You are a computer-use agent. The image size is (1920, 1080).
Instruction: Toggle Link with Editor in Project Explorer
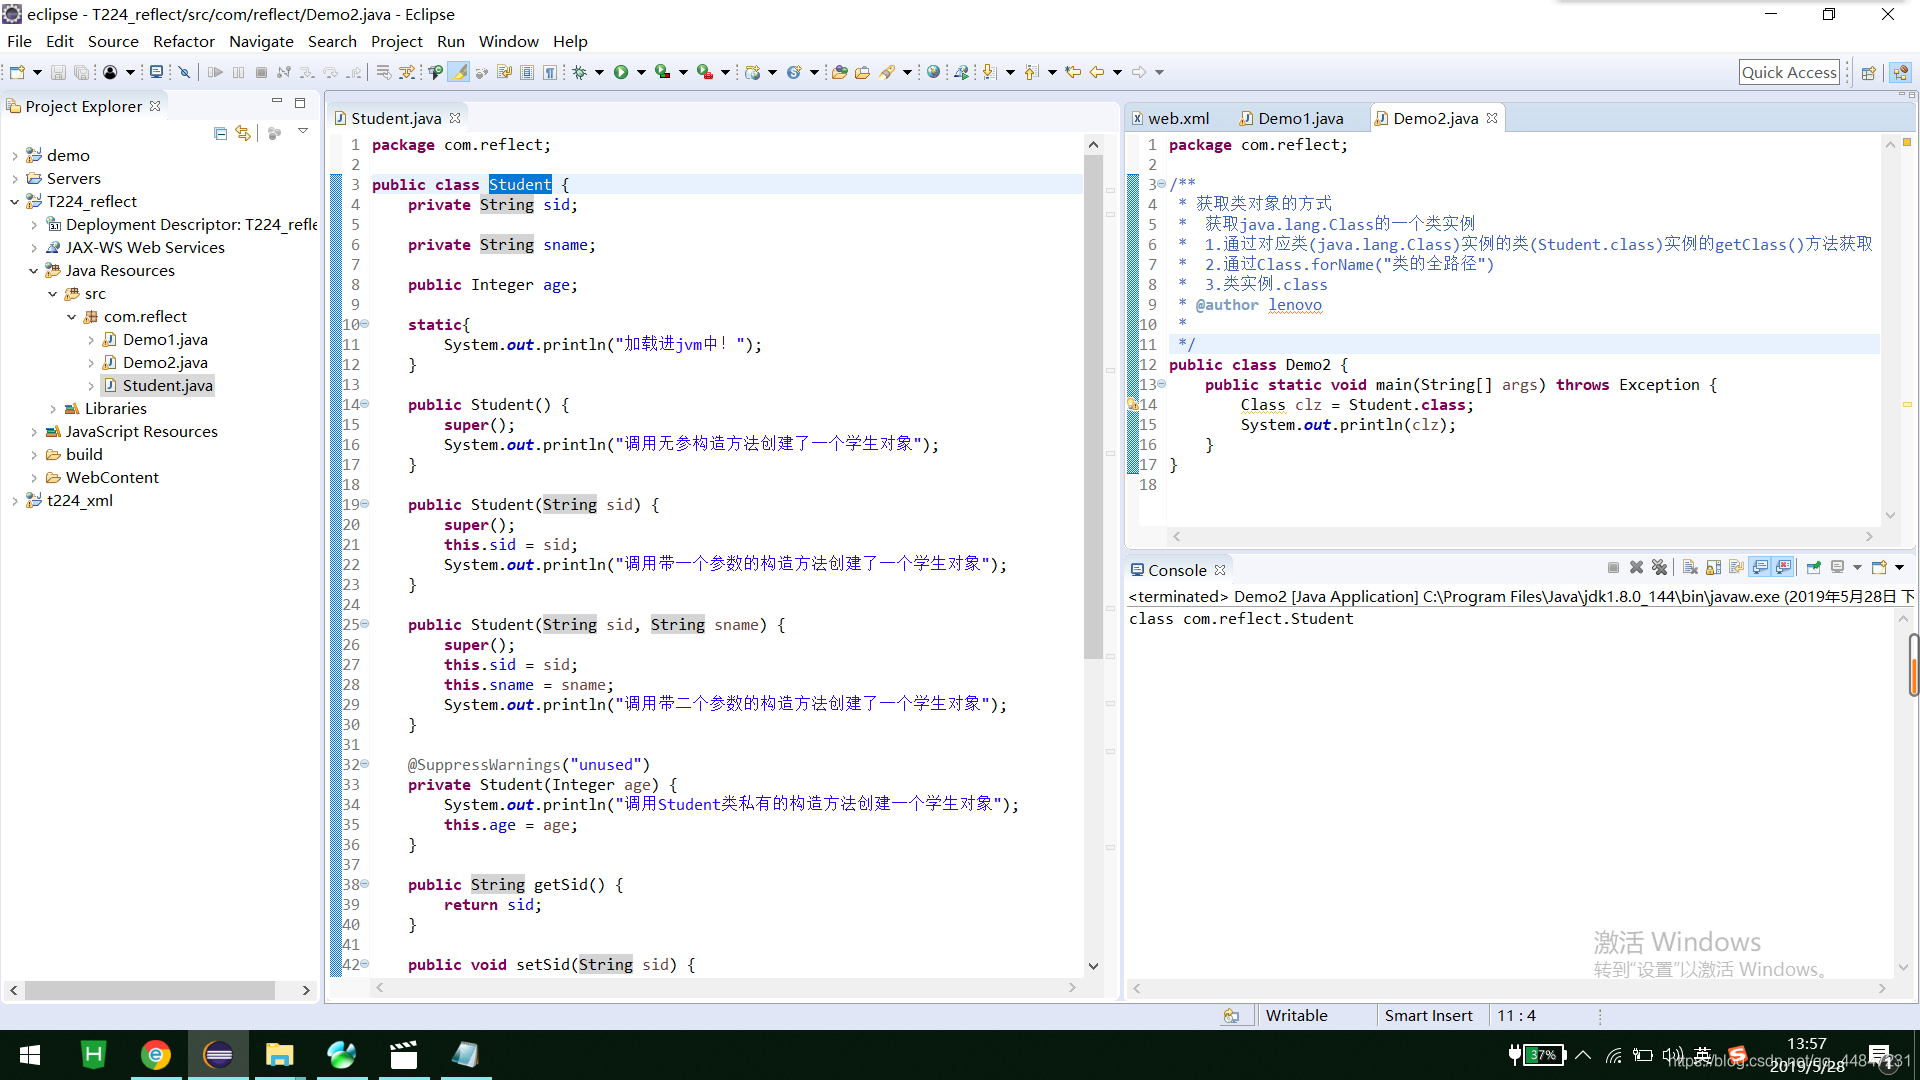pyautogui.click(x=243, y=133)
